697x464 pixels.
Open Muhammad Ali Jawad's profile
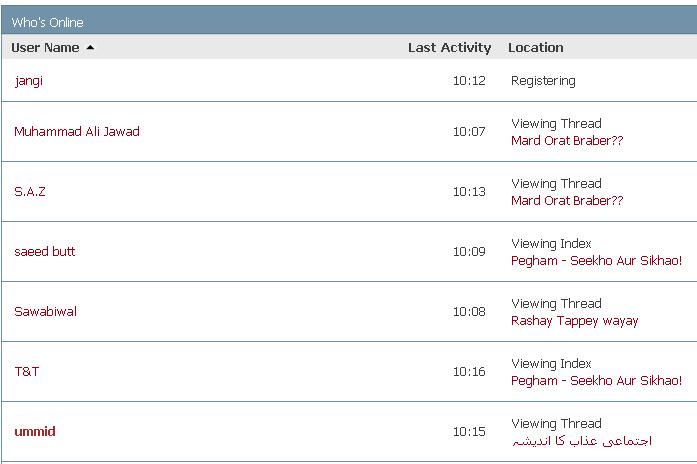point(77,131)
